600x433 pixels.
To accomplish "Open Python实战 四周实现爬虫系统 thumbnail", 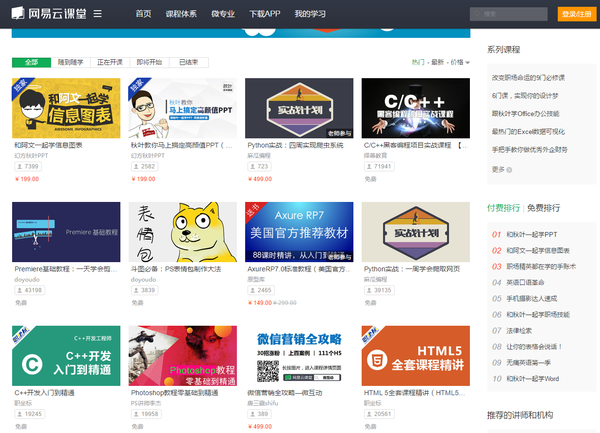I will 299,108.
